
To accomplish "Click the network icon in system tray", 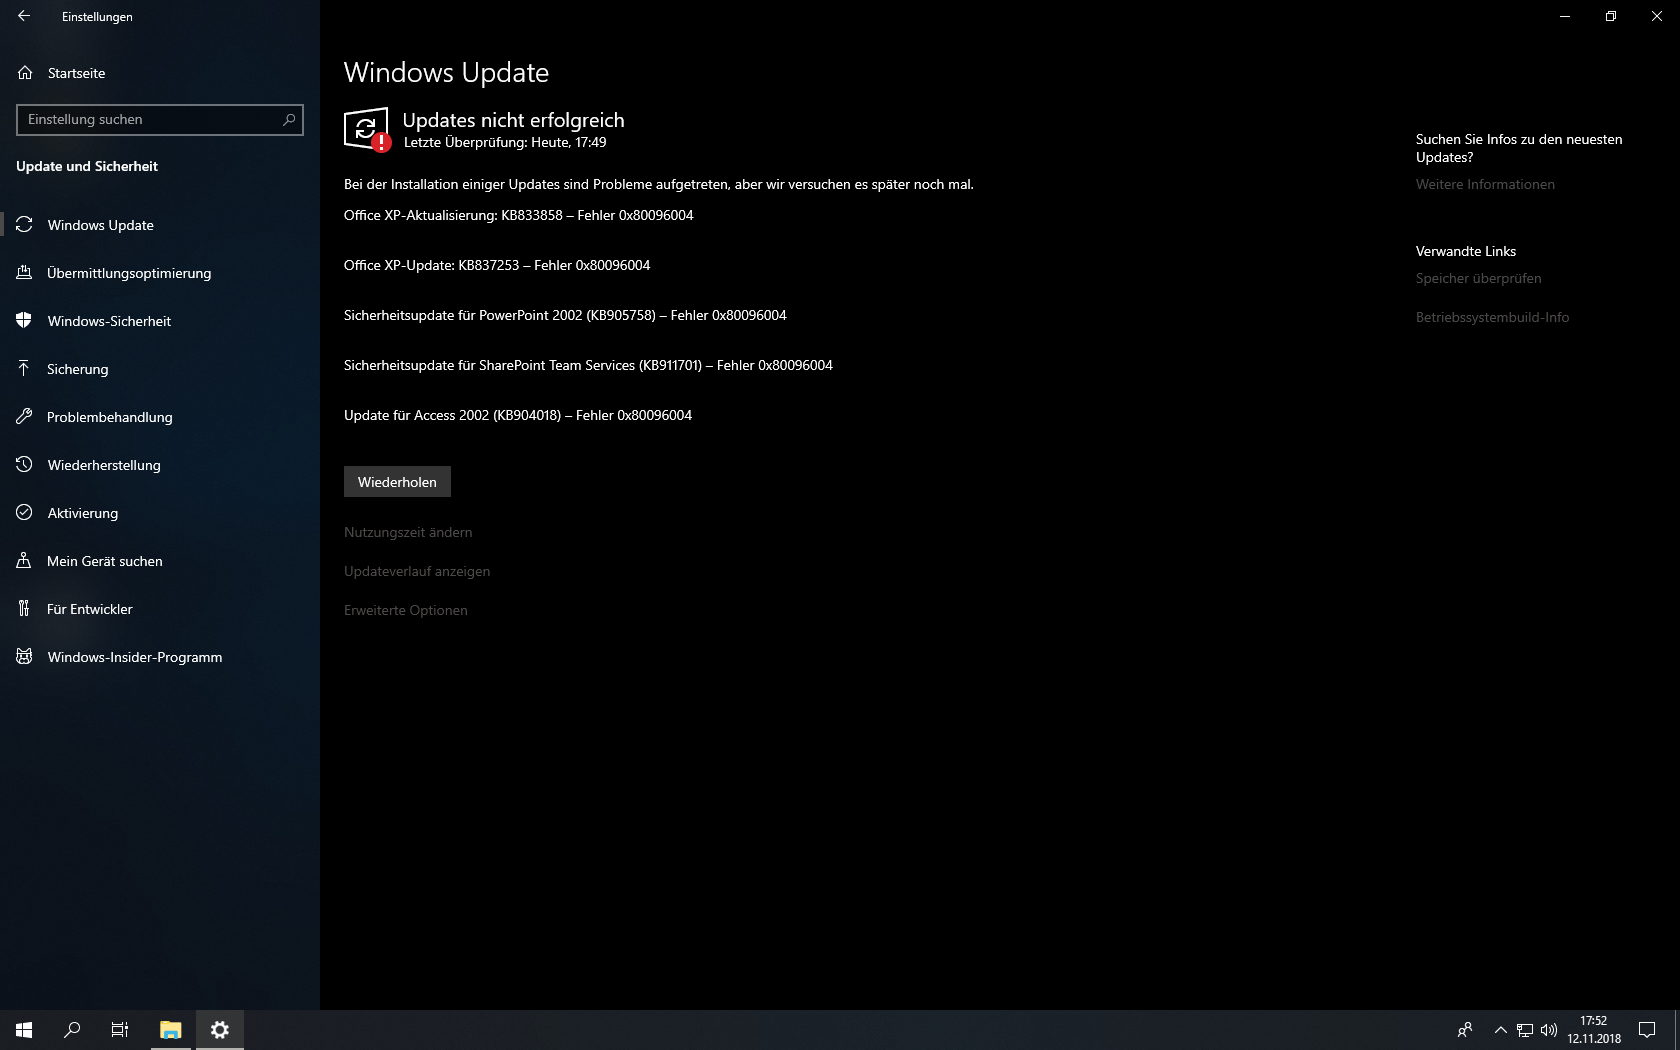I will point(1525,1030).
